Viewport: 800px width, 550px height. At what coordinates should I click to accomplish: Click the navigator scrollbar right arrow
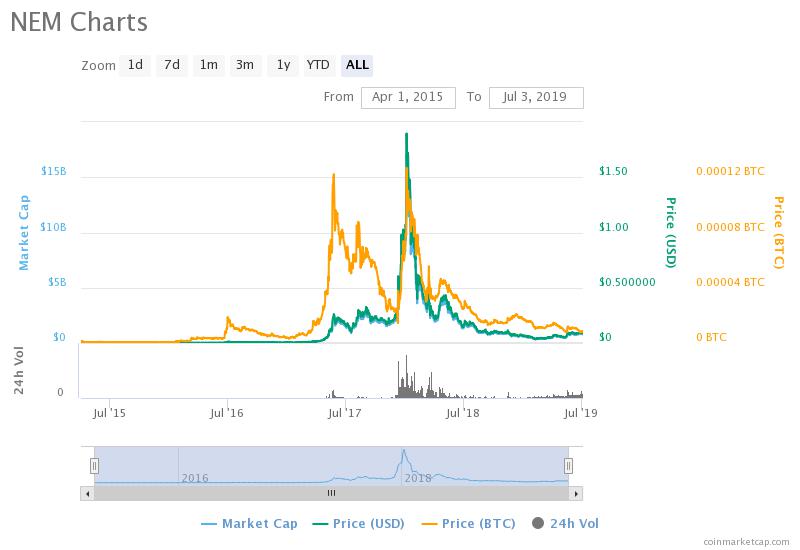pos(577,493)
